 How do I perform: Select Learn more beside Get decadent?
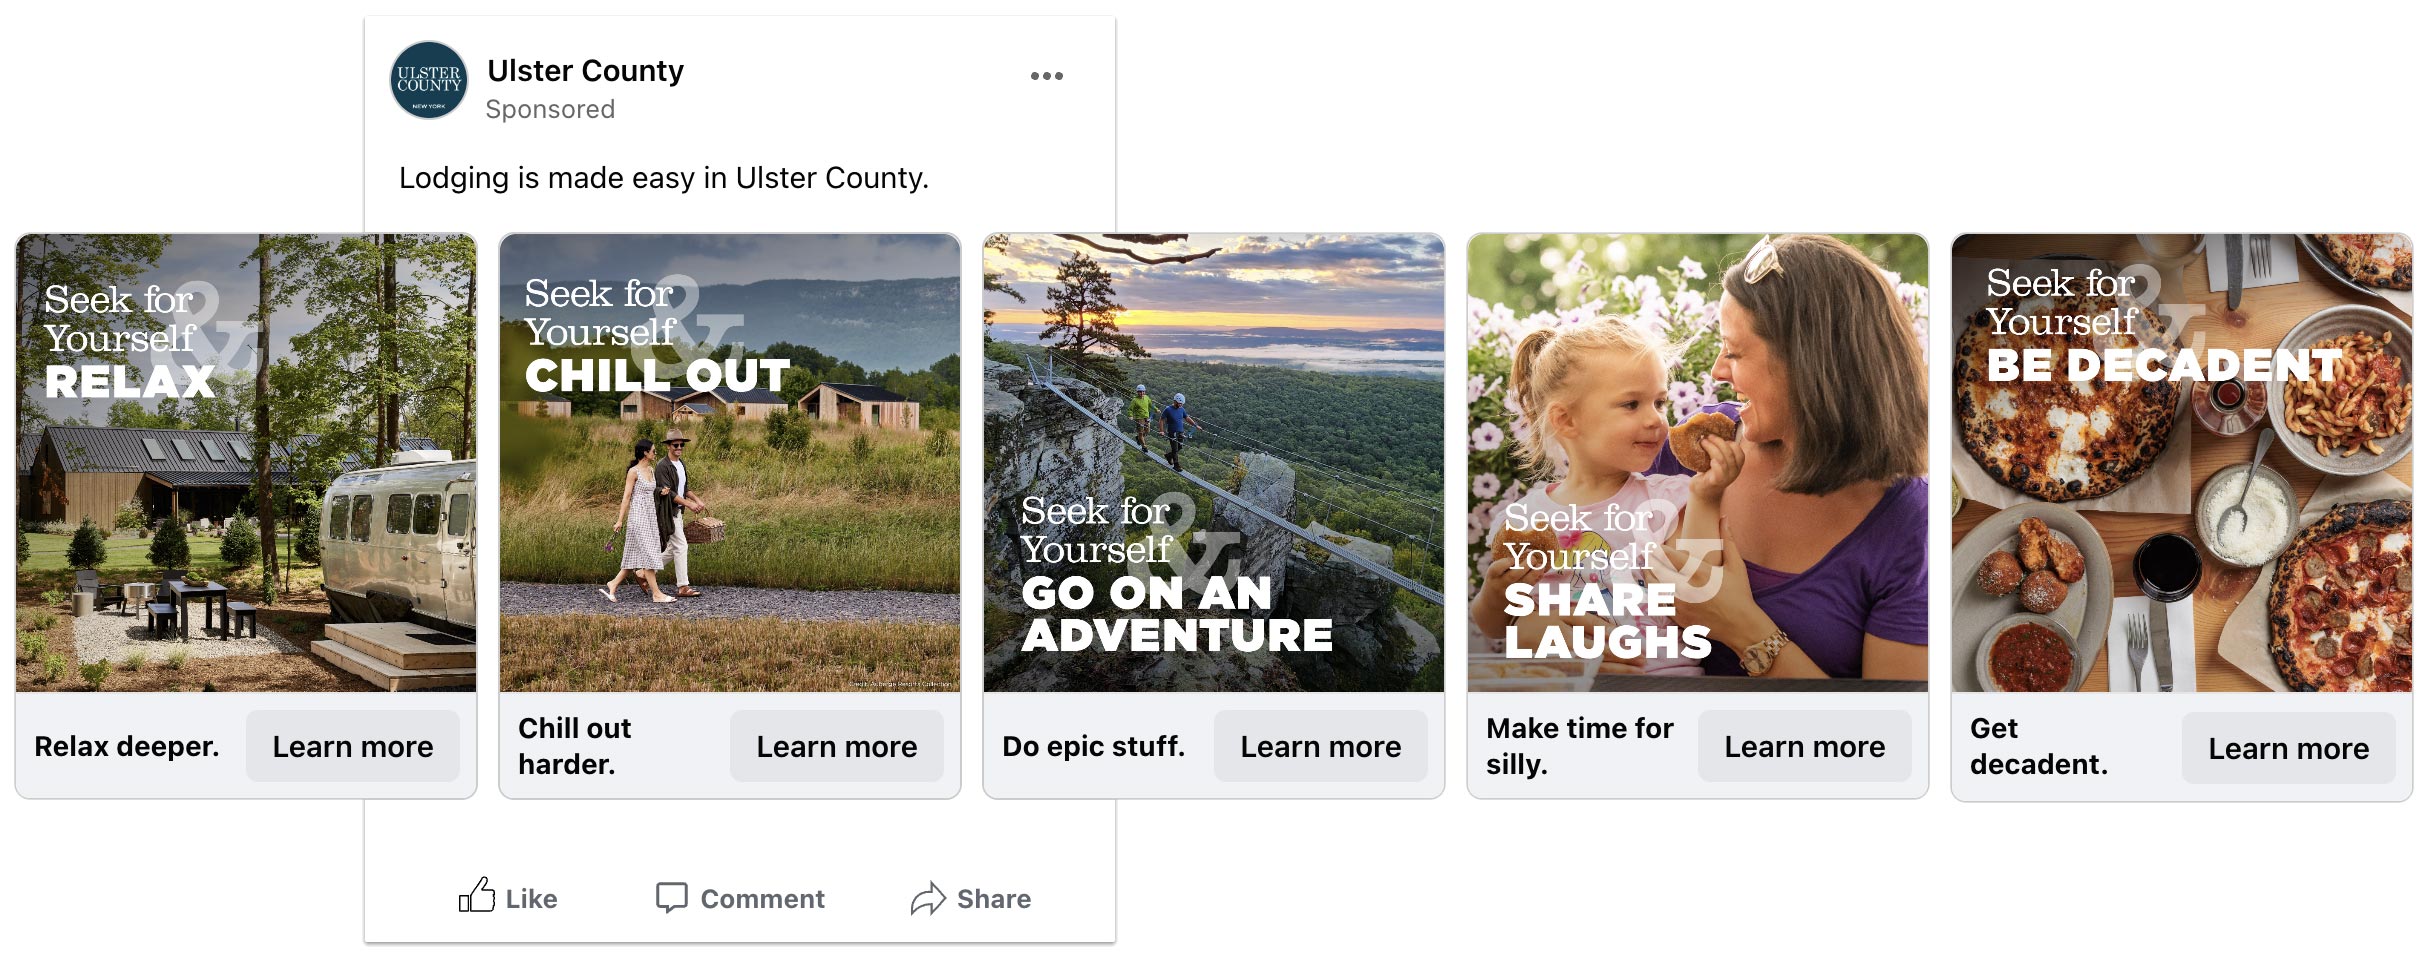[x=2288, y=749]
